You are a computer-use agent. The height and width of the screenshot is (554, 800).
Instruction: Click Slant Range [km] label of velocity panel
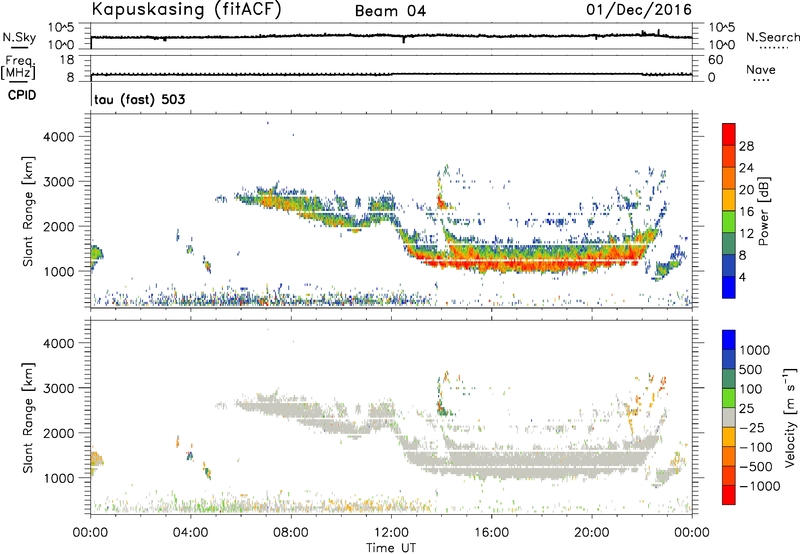pyautogui.click(x=28, y=418)
